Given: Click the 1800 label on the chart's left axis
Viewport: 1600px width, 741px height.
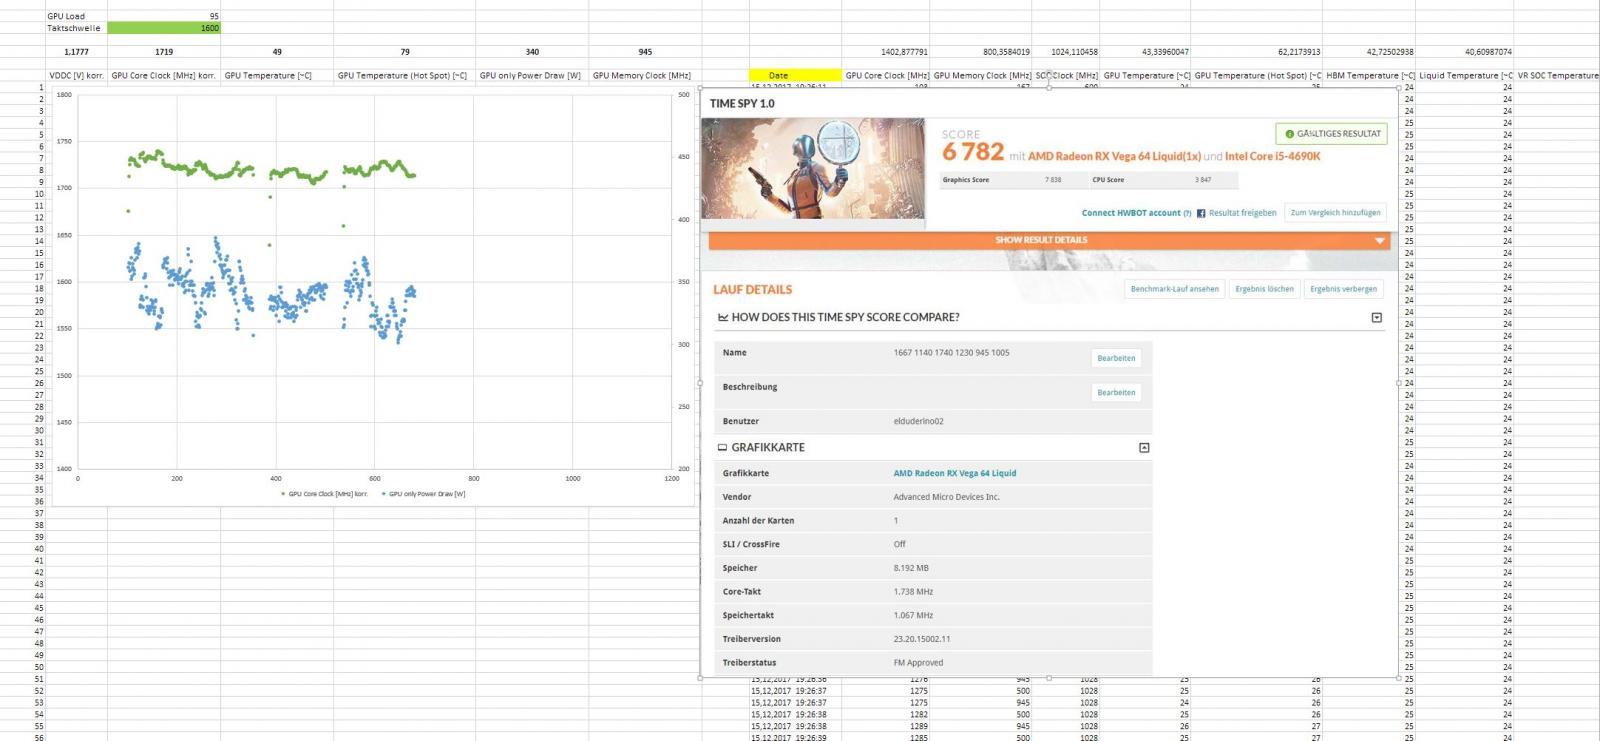Looking at the screenshot, I should tap(64, 95).
